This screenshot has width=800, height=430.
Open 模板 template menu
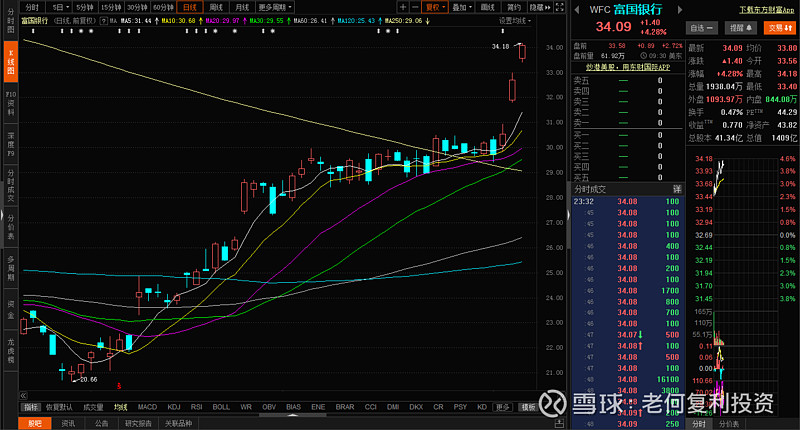point(528,407)
